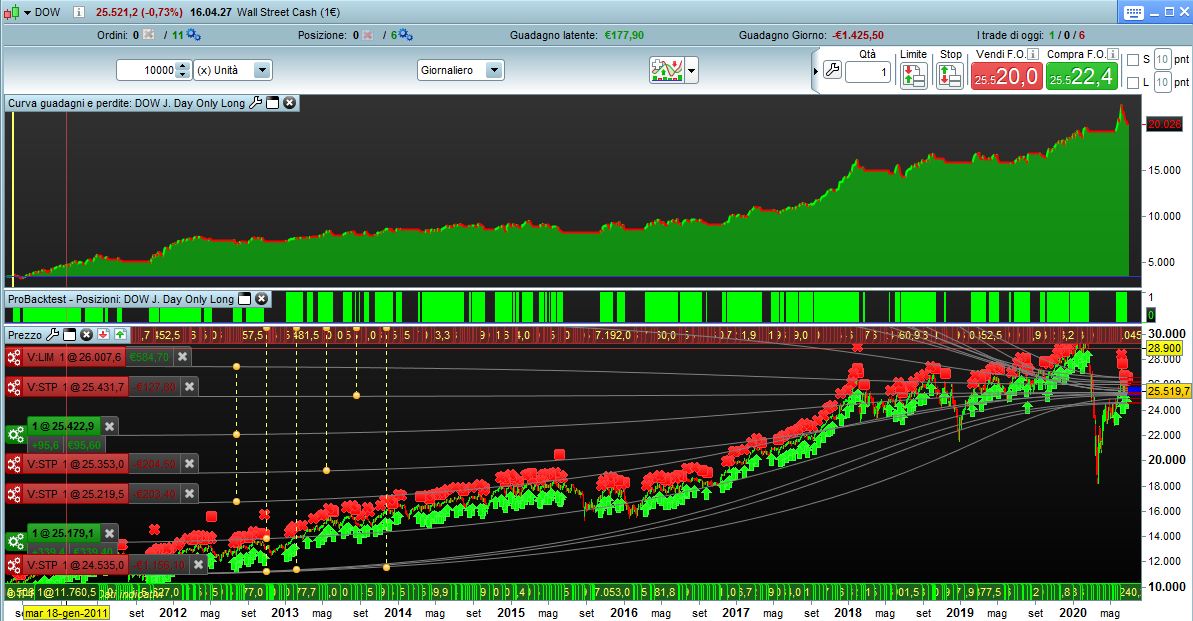Click the red down arrow icon in Prezzo header

click(x=103, y=335)
